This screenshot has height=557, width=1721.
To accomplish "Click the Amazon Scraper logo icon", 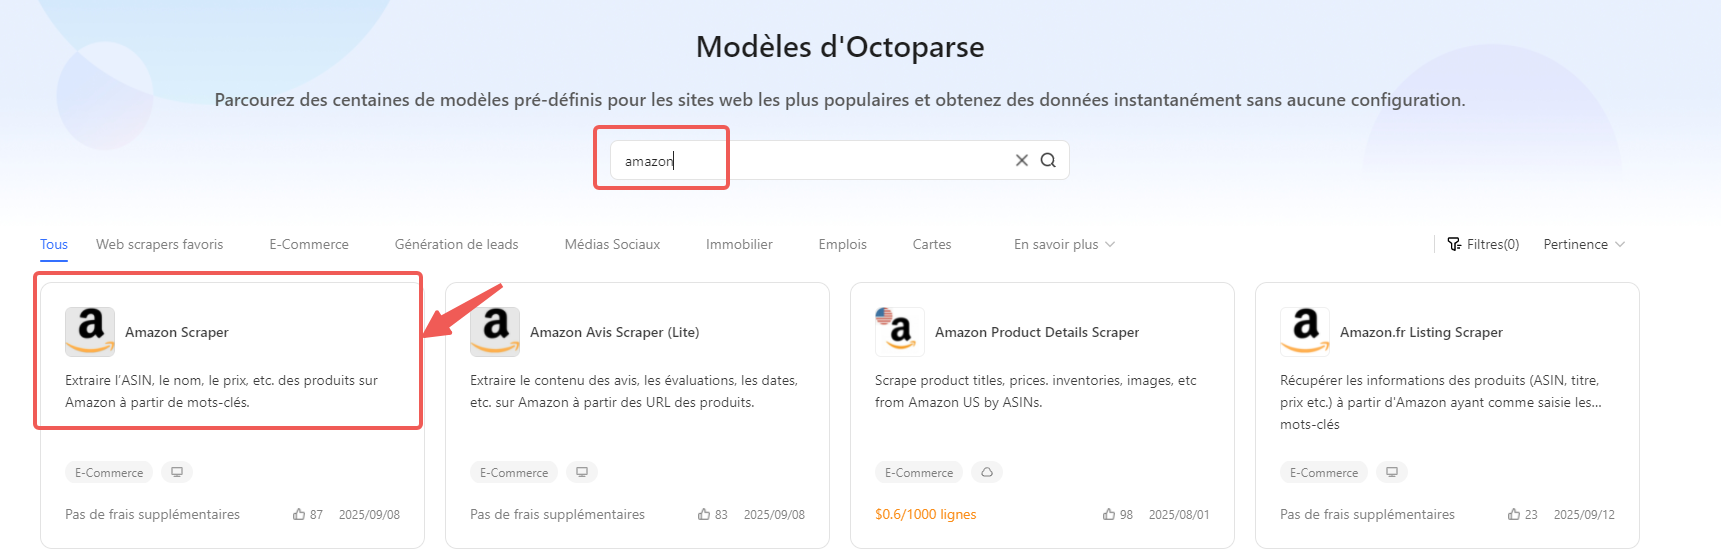I will coord(90,331).
